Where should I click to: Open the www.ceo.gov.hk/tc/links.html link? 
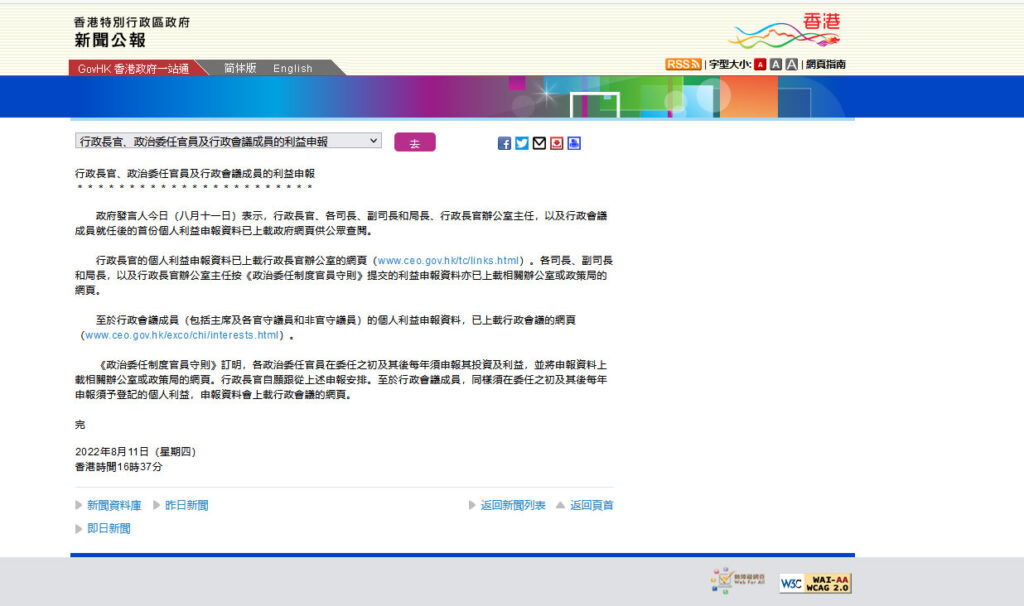pyautogui.click(x=448, y=260)
